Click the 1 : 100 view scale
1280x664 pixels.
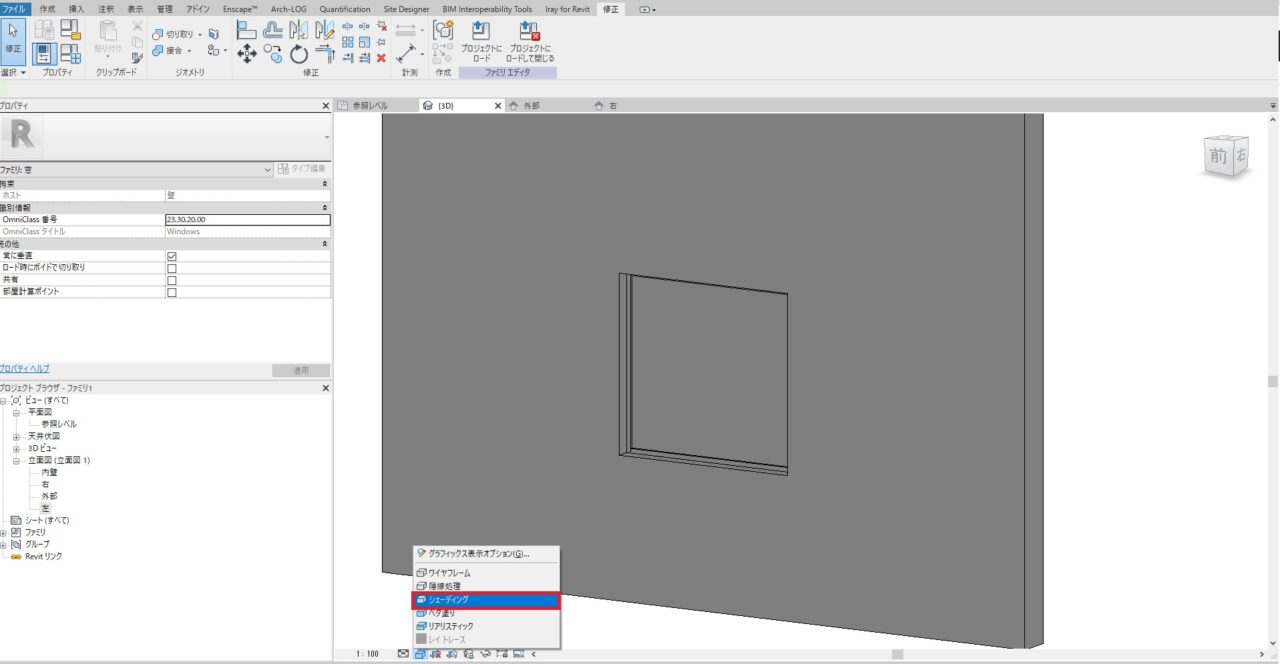[x=368, y=654]
